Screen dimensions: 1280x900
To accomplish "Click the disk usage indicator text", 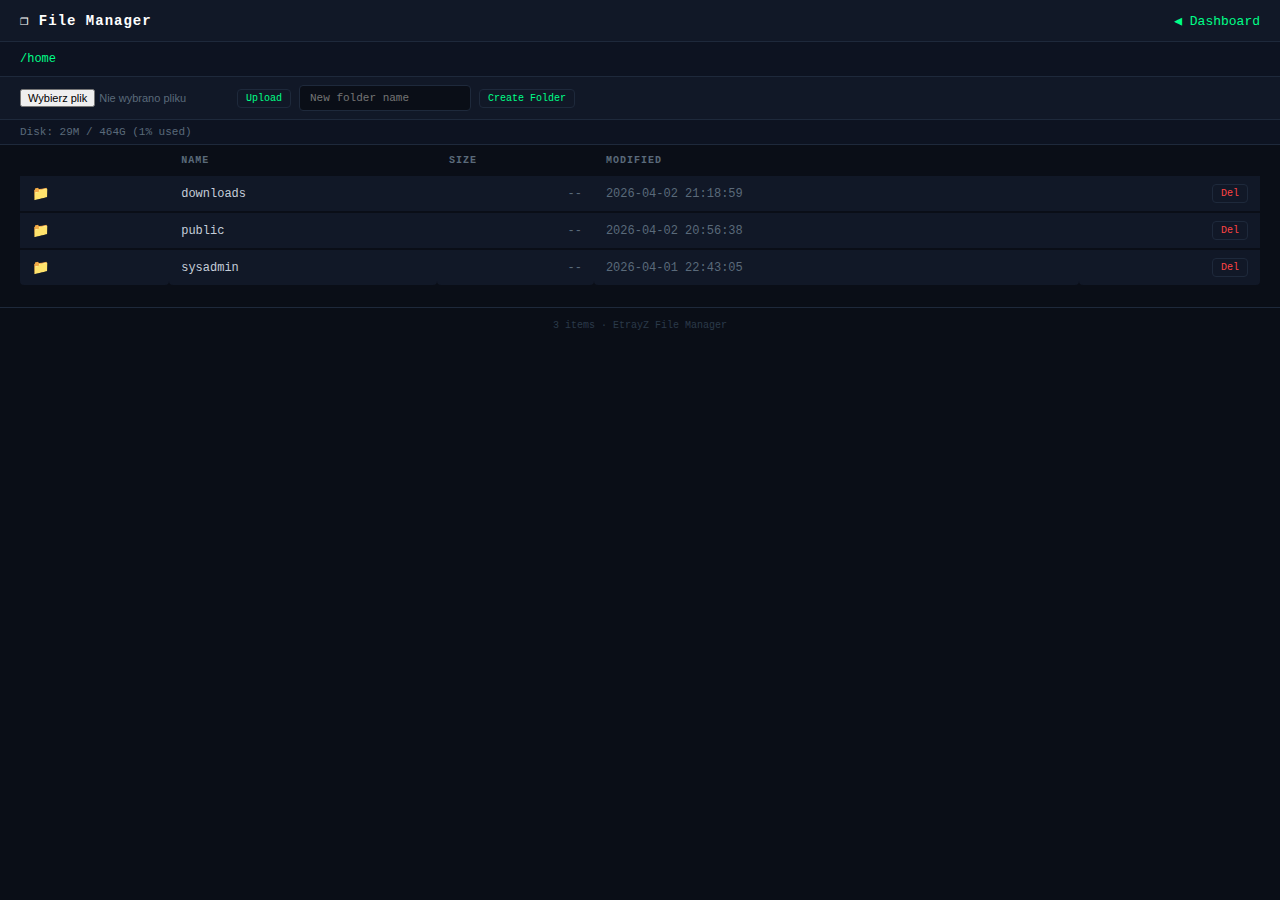I will tap(105, 131).
